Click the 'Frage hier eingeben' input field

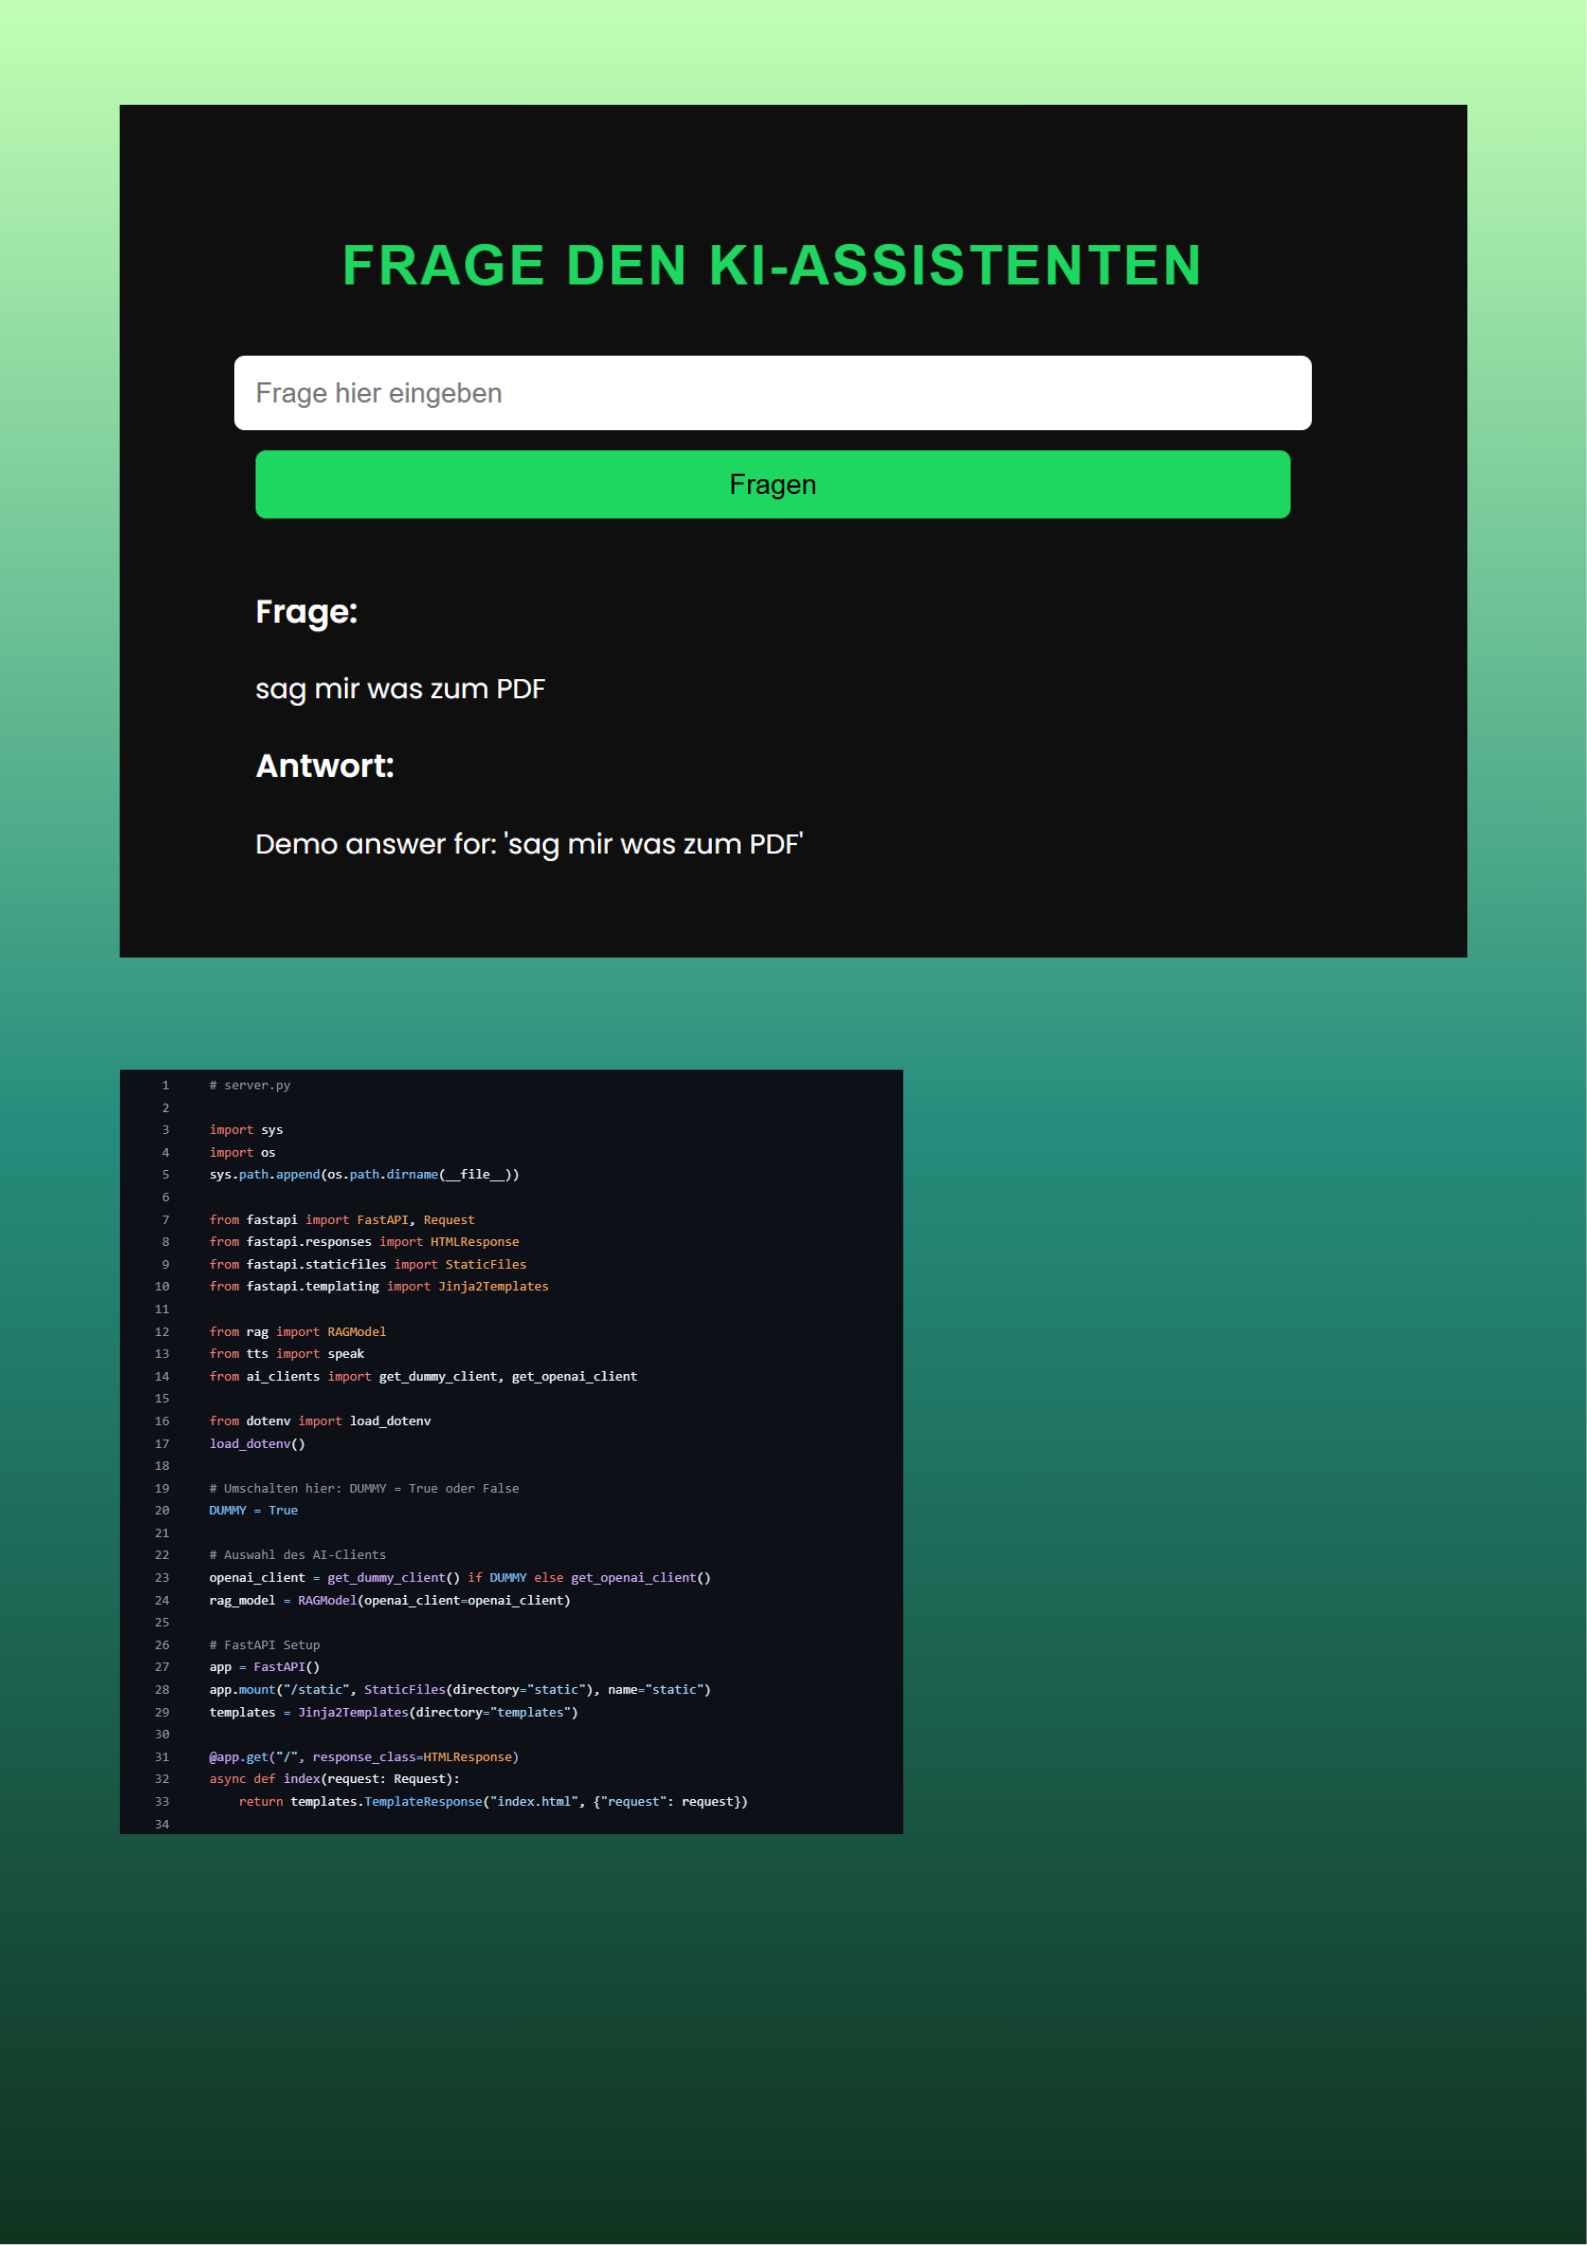pos(771,393)
